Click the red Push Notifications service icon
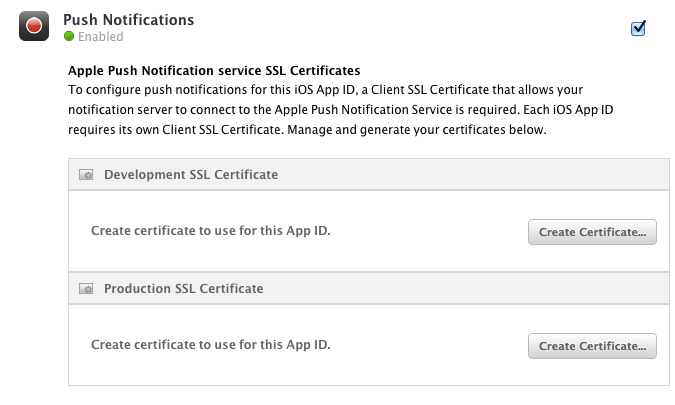675x405 pixels. 34,26
